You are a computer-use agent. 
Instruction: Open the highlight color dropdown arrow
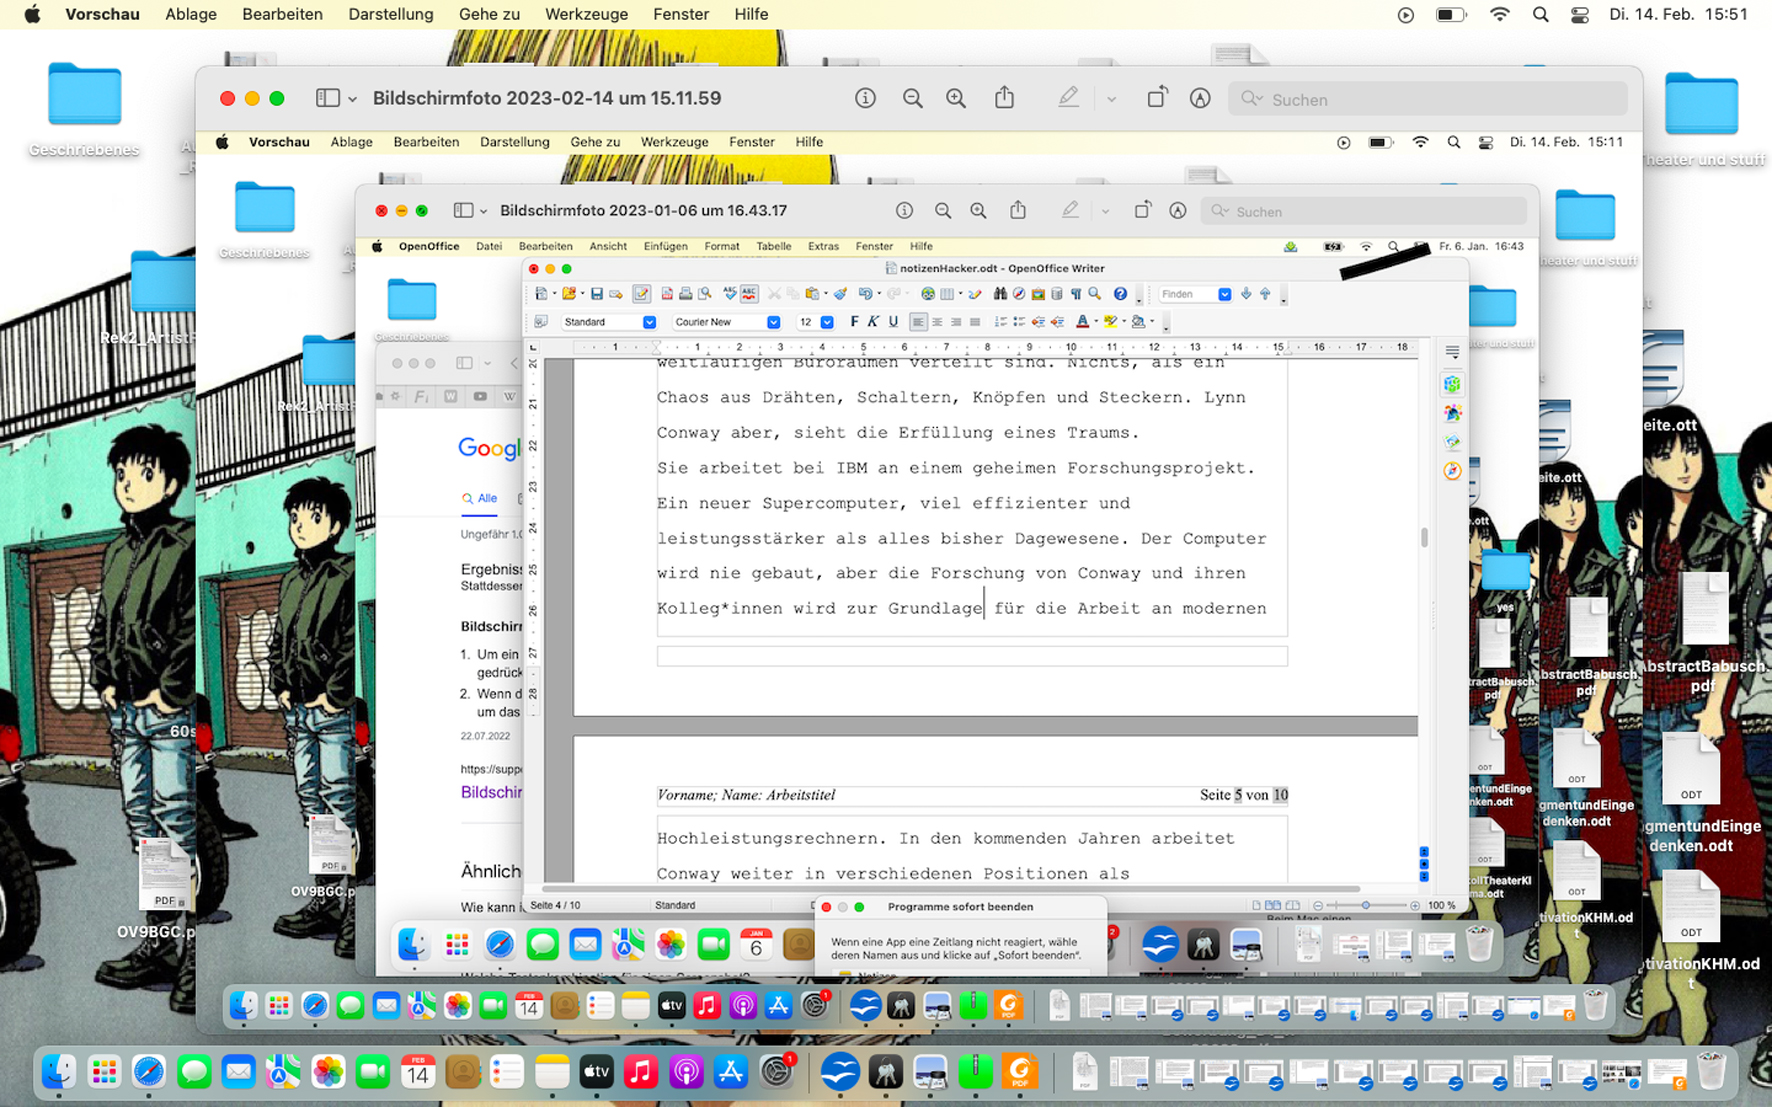point(1111,99)
